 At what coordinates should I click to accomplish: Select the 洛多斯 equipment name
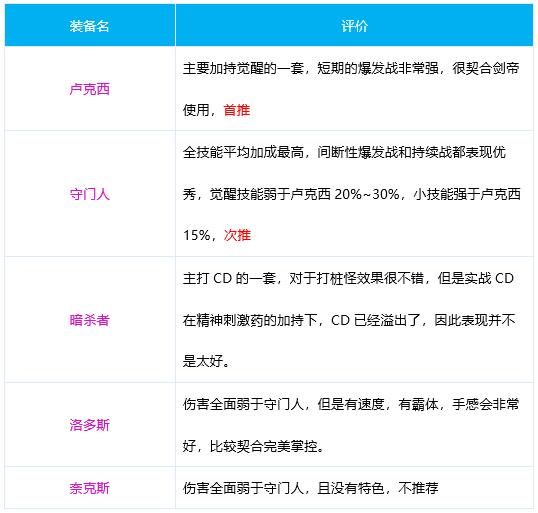tap(90, 425)
